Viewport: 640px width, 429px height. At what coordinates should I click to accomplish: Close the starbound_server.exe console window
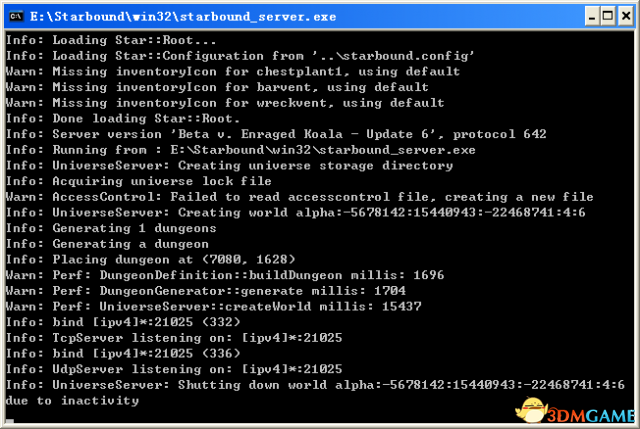(626, 16)
